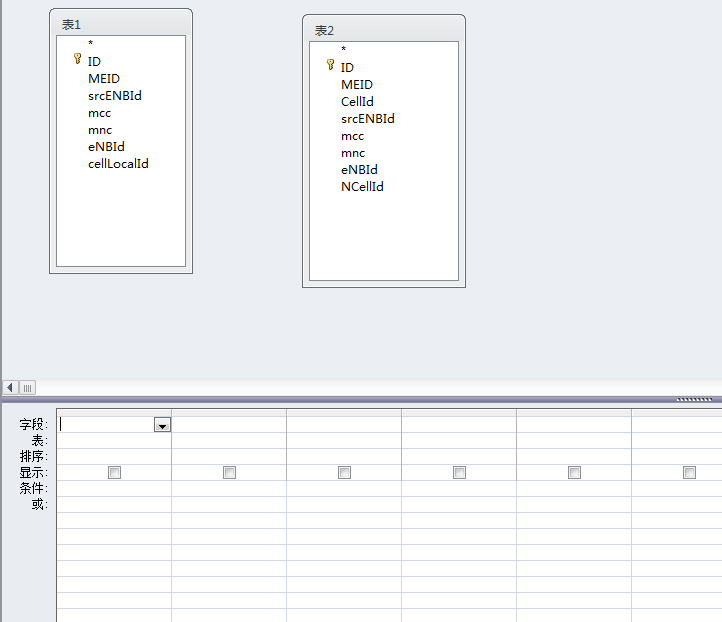Click the primary key icon in 表1
Viewport: 722px width, 622px height.
[x=77, y=59]
